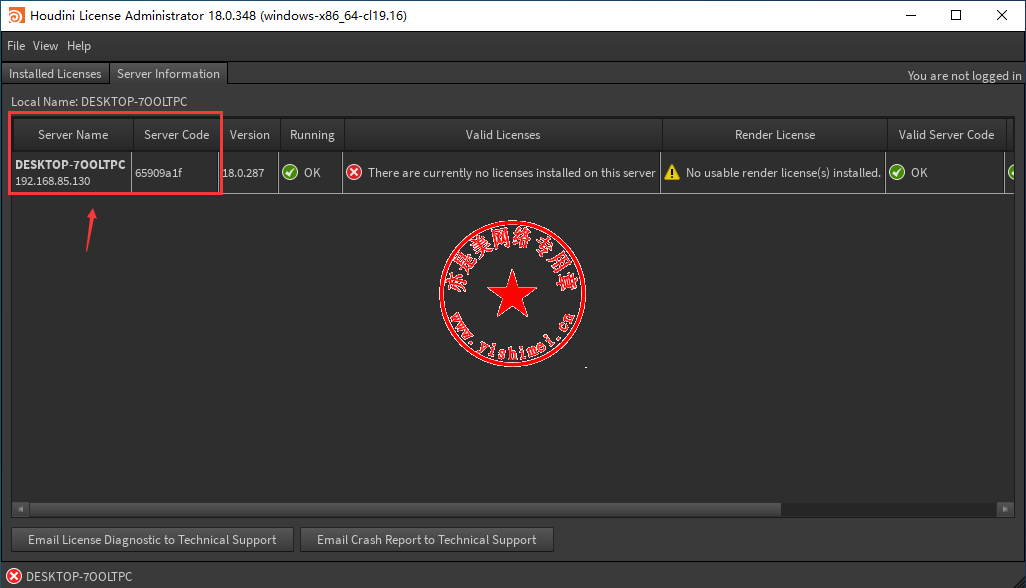The height and width of the screenshot is (588, 1026).
Task: Click Email License Diagnostic to Technical Support
Action: coord(152,540)
